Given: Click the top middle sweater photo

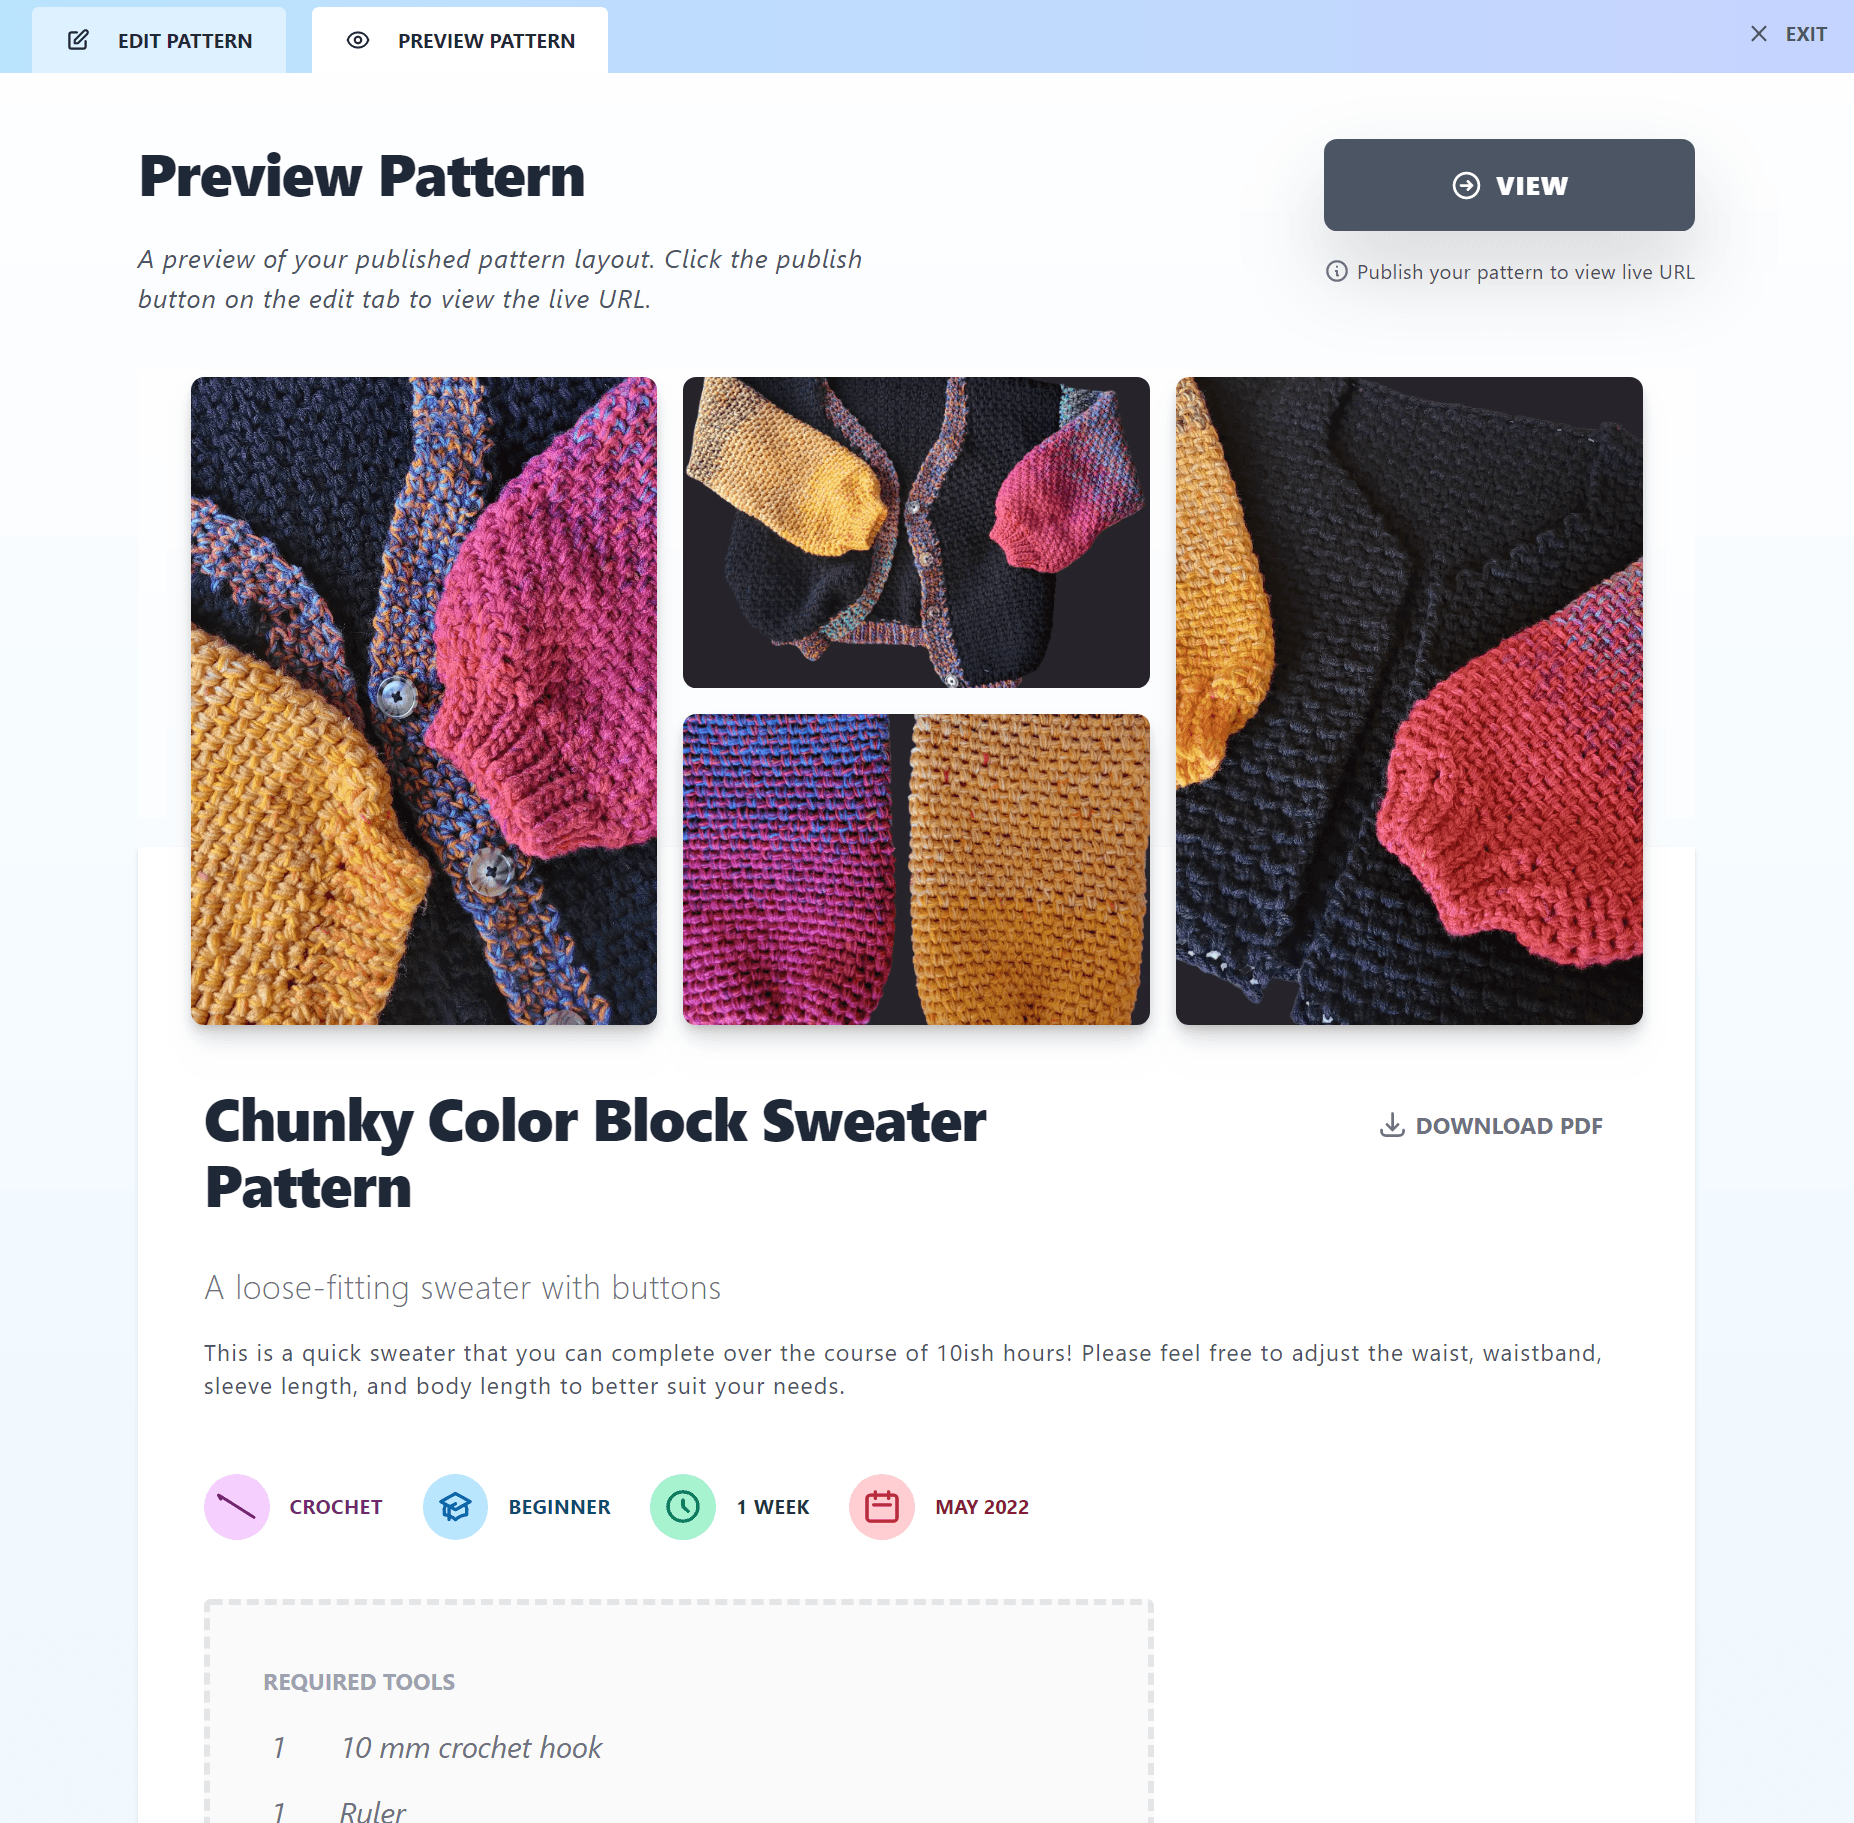Looking at the screenshot, I should tap(915, 531).
